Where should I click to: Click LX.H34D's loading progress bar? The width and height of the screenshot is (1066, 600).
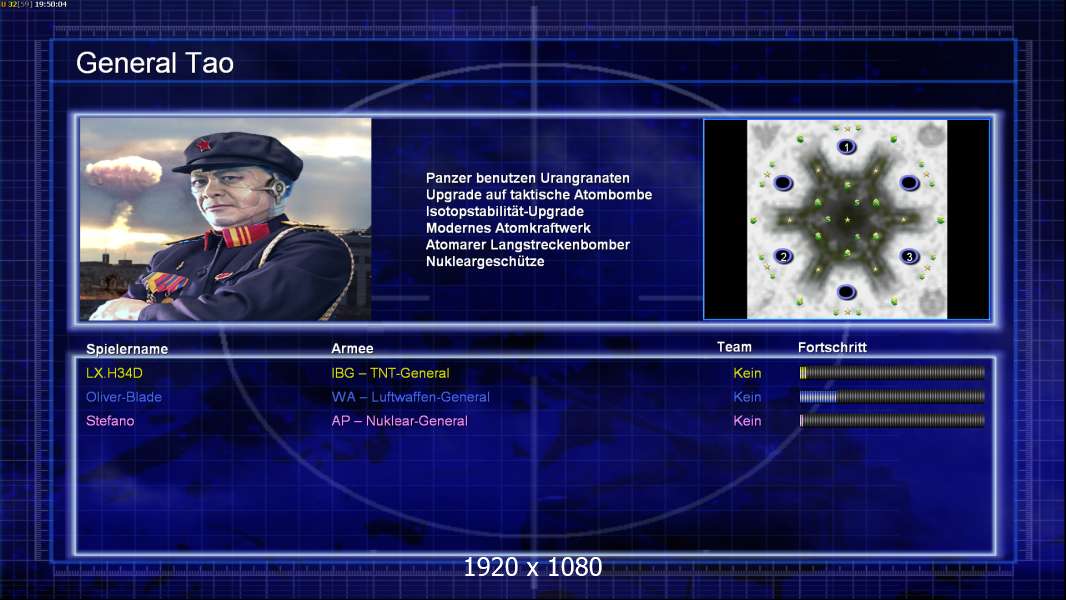pyautogui.click(x=892, y=372)
